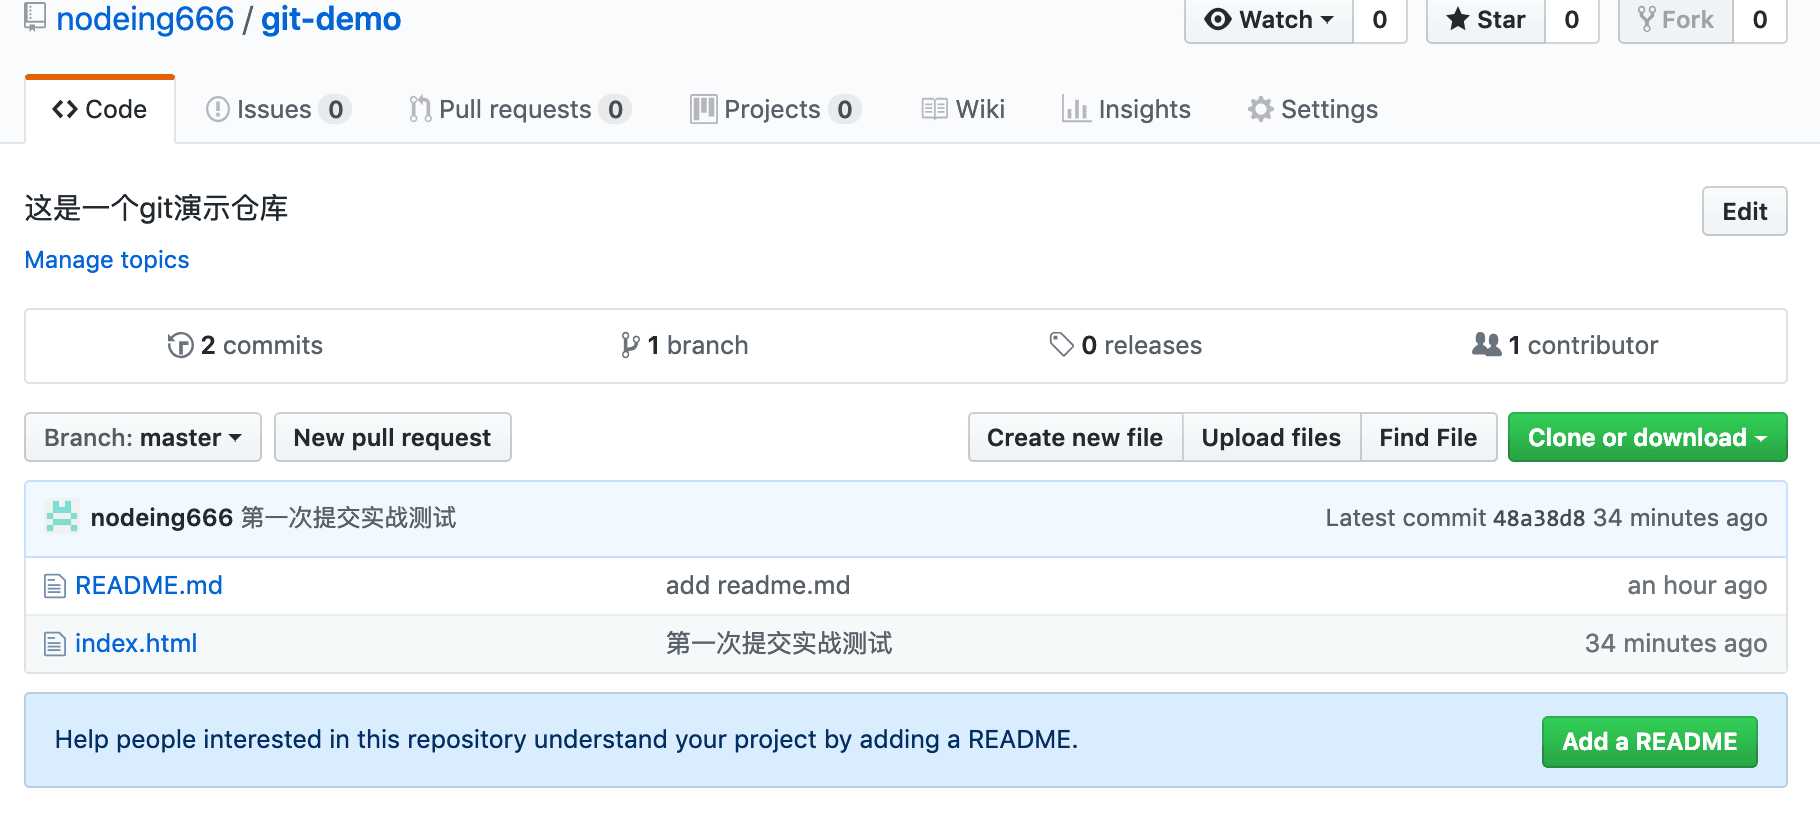
Task: Click the bar graph icon on Insights tab
Action: (1076, 109)
